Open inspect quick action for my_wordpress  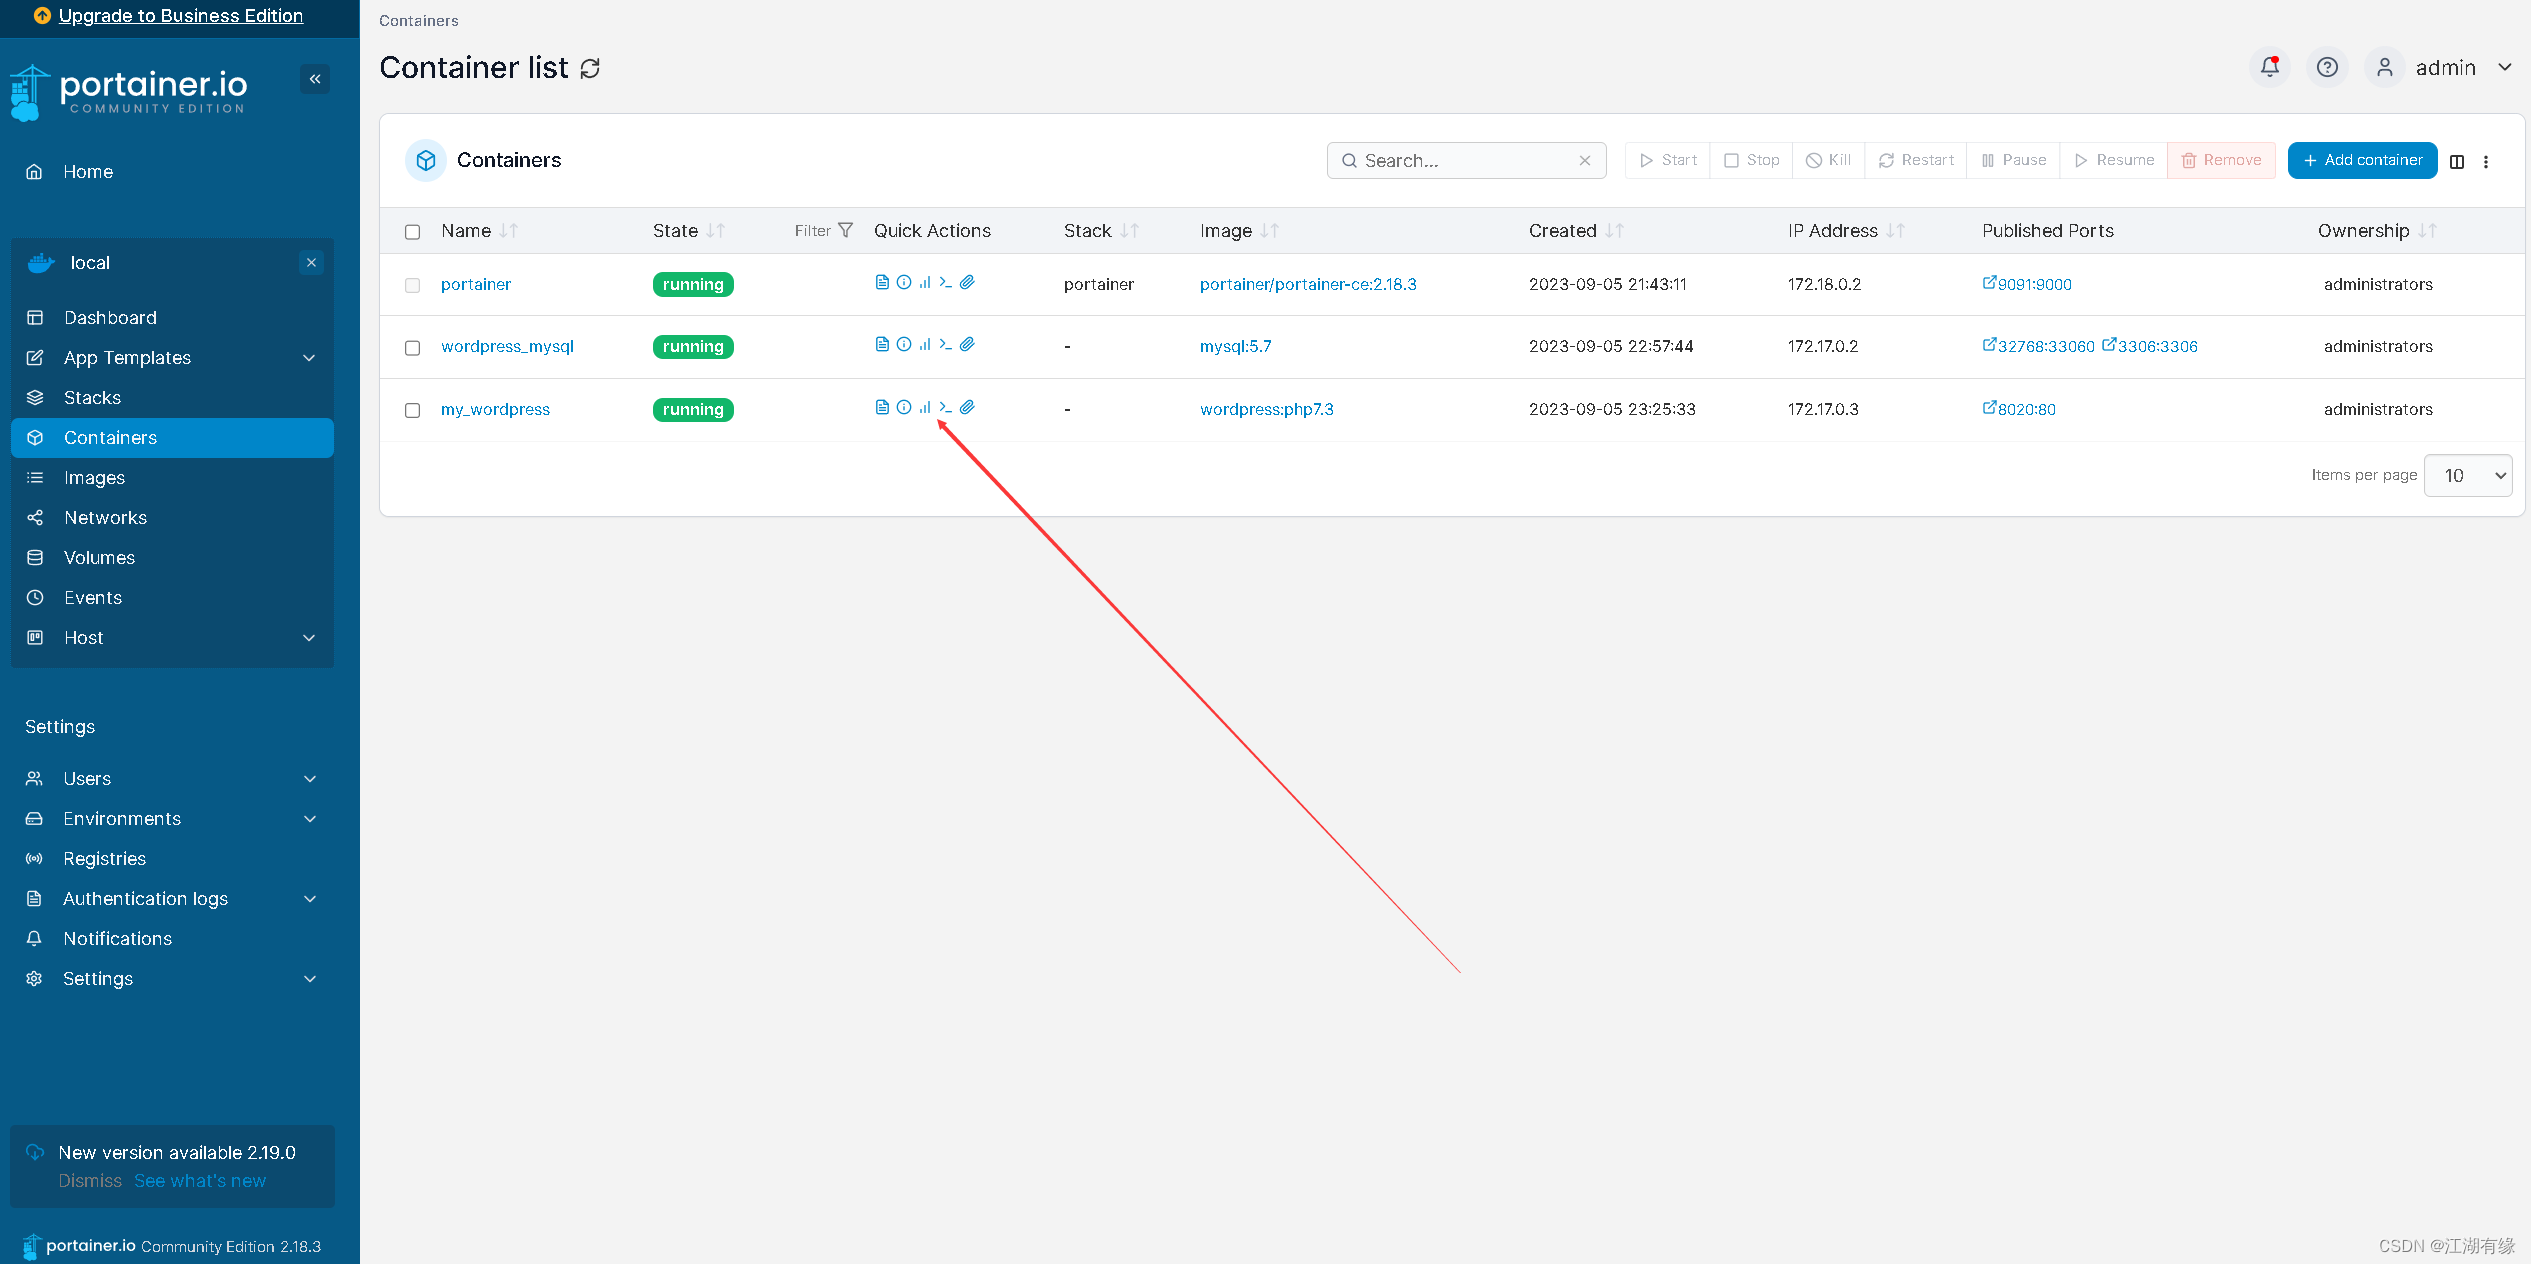click(904, 407)
